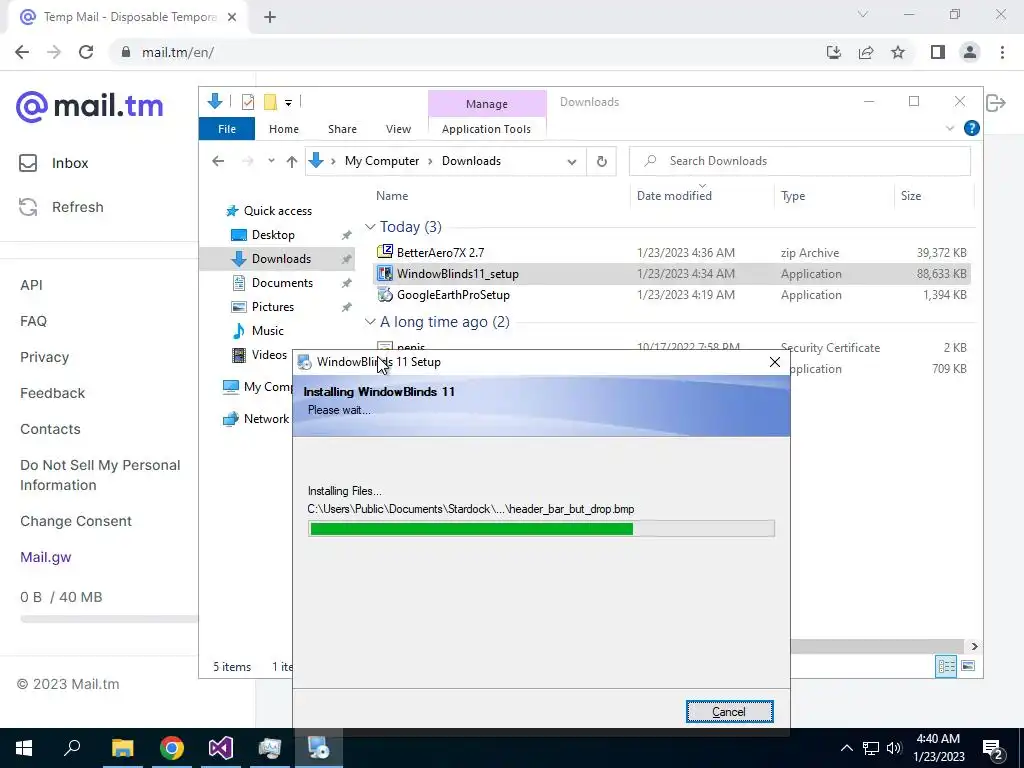1024x768 pixels.
Task: Click the mail.tm logo
Action: click(89, 106)
